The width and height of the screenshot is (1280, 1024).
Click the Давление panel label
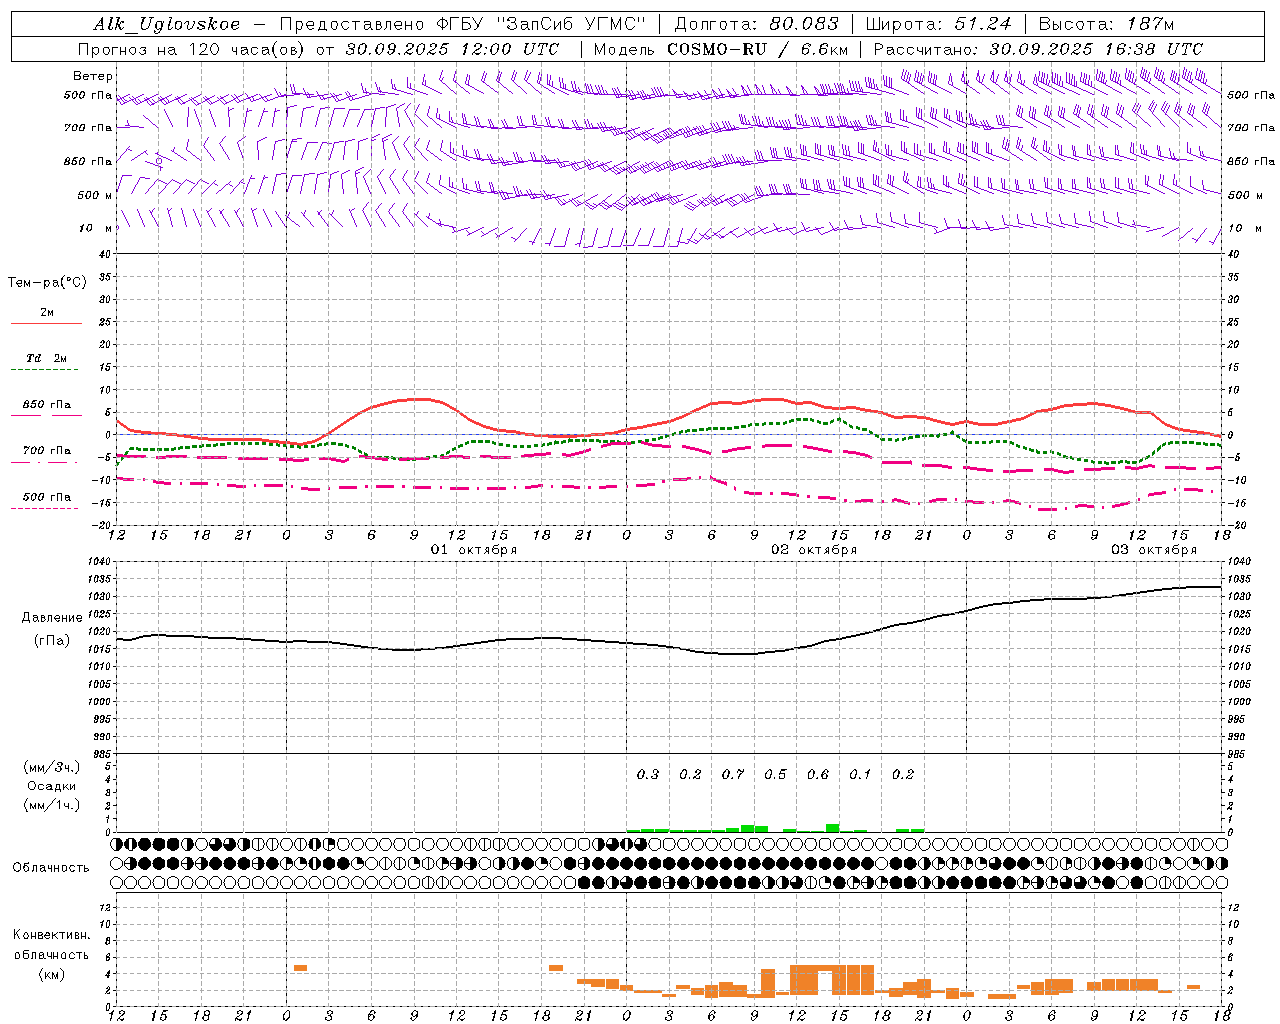52,618
